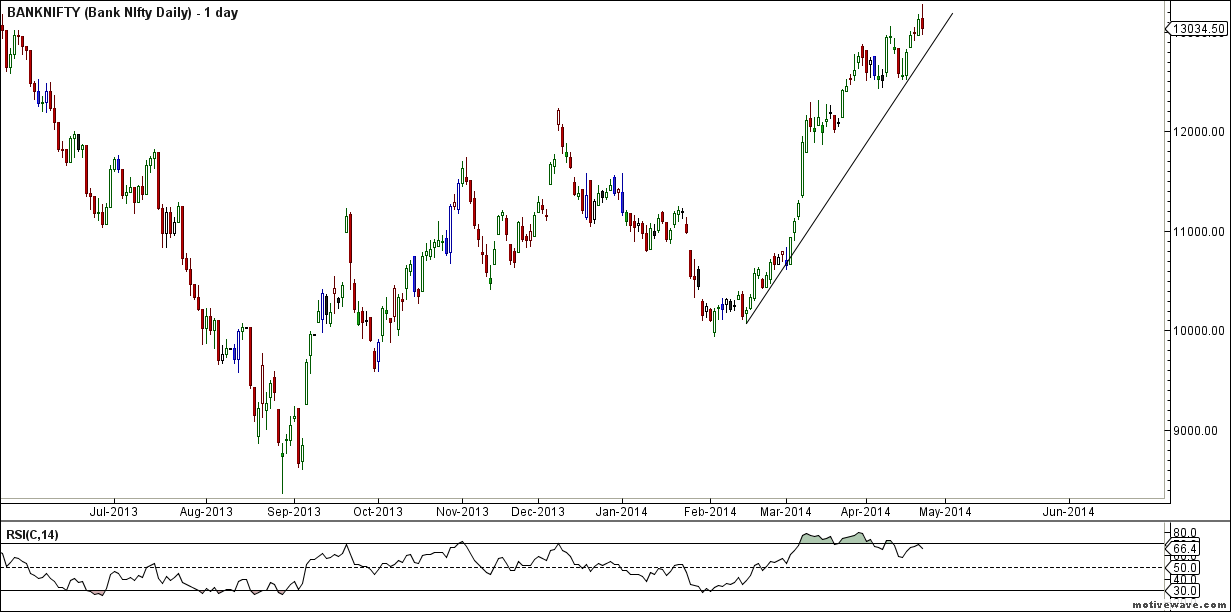The height and width of the screenshot is (612, 1231).
Task: Click the Jan-2014 date axis label
Action: tap(622, 512)
